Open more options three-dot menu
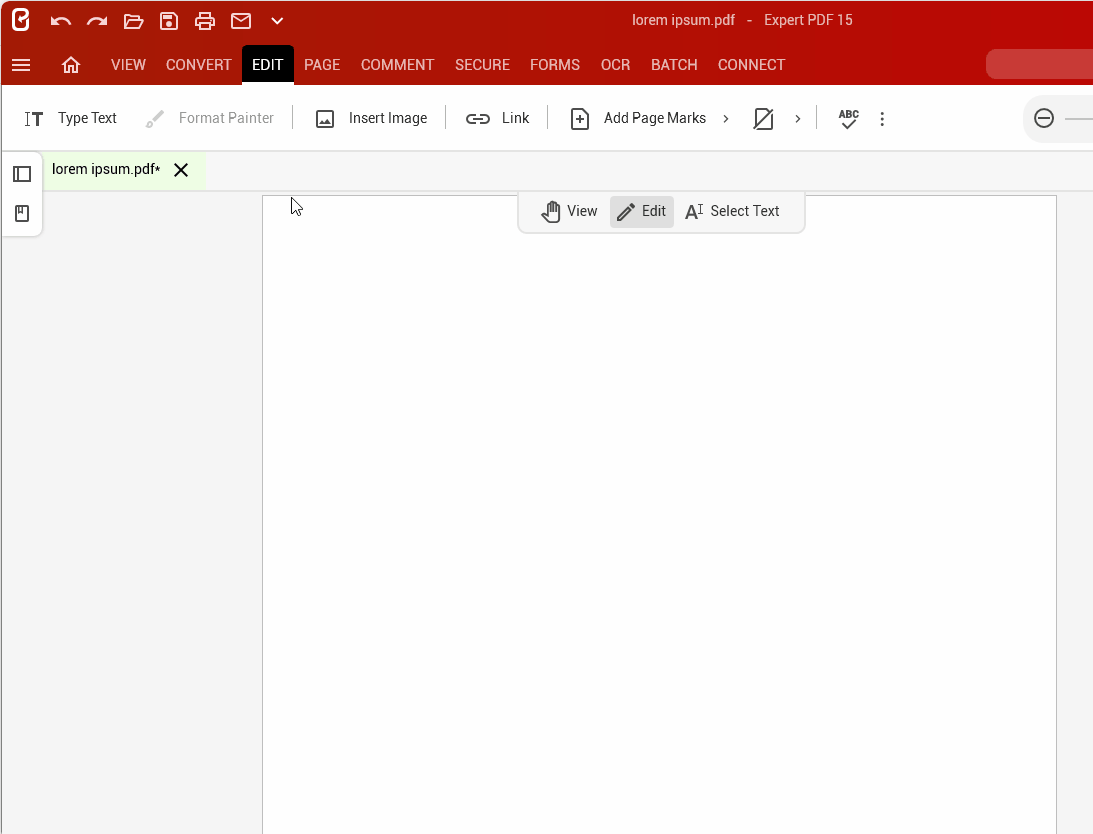Image resolution: width=1093 pixels, height=834 pixels. click(x=882, y=119)
